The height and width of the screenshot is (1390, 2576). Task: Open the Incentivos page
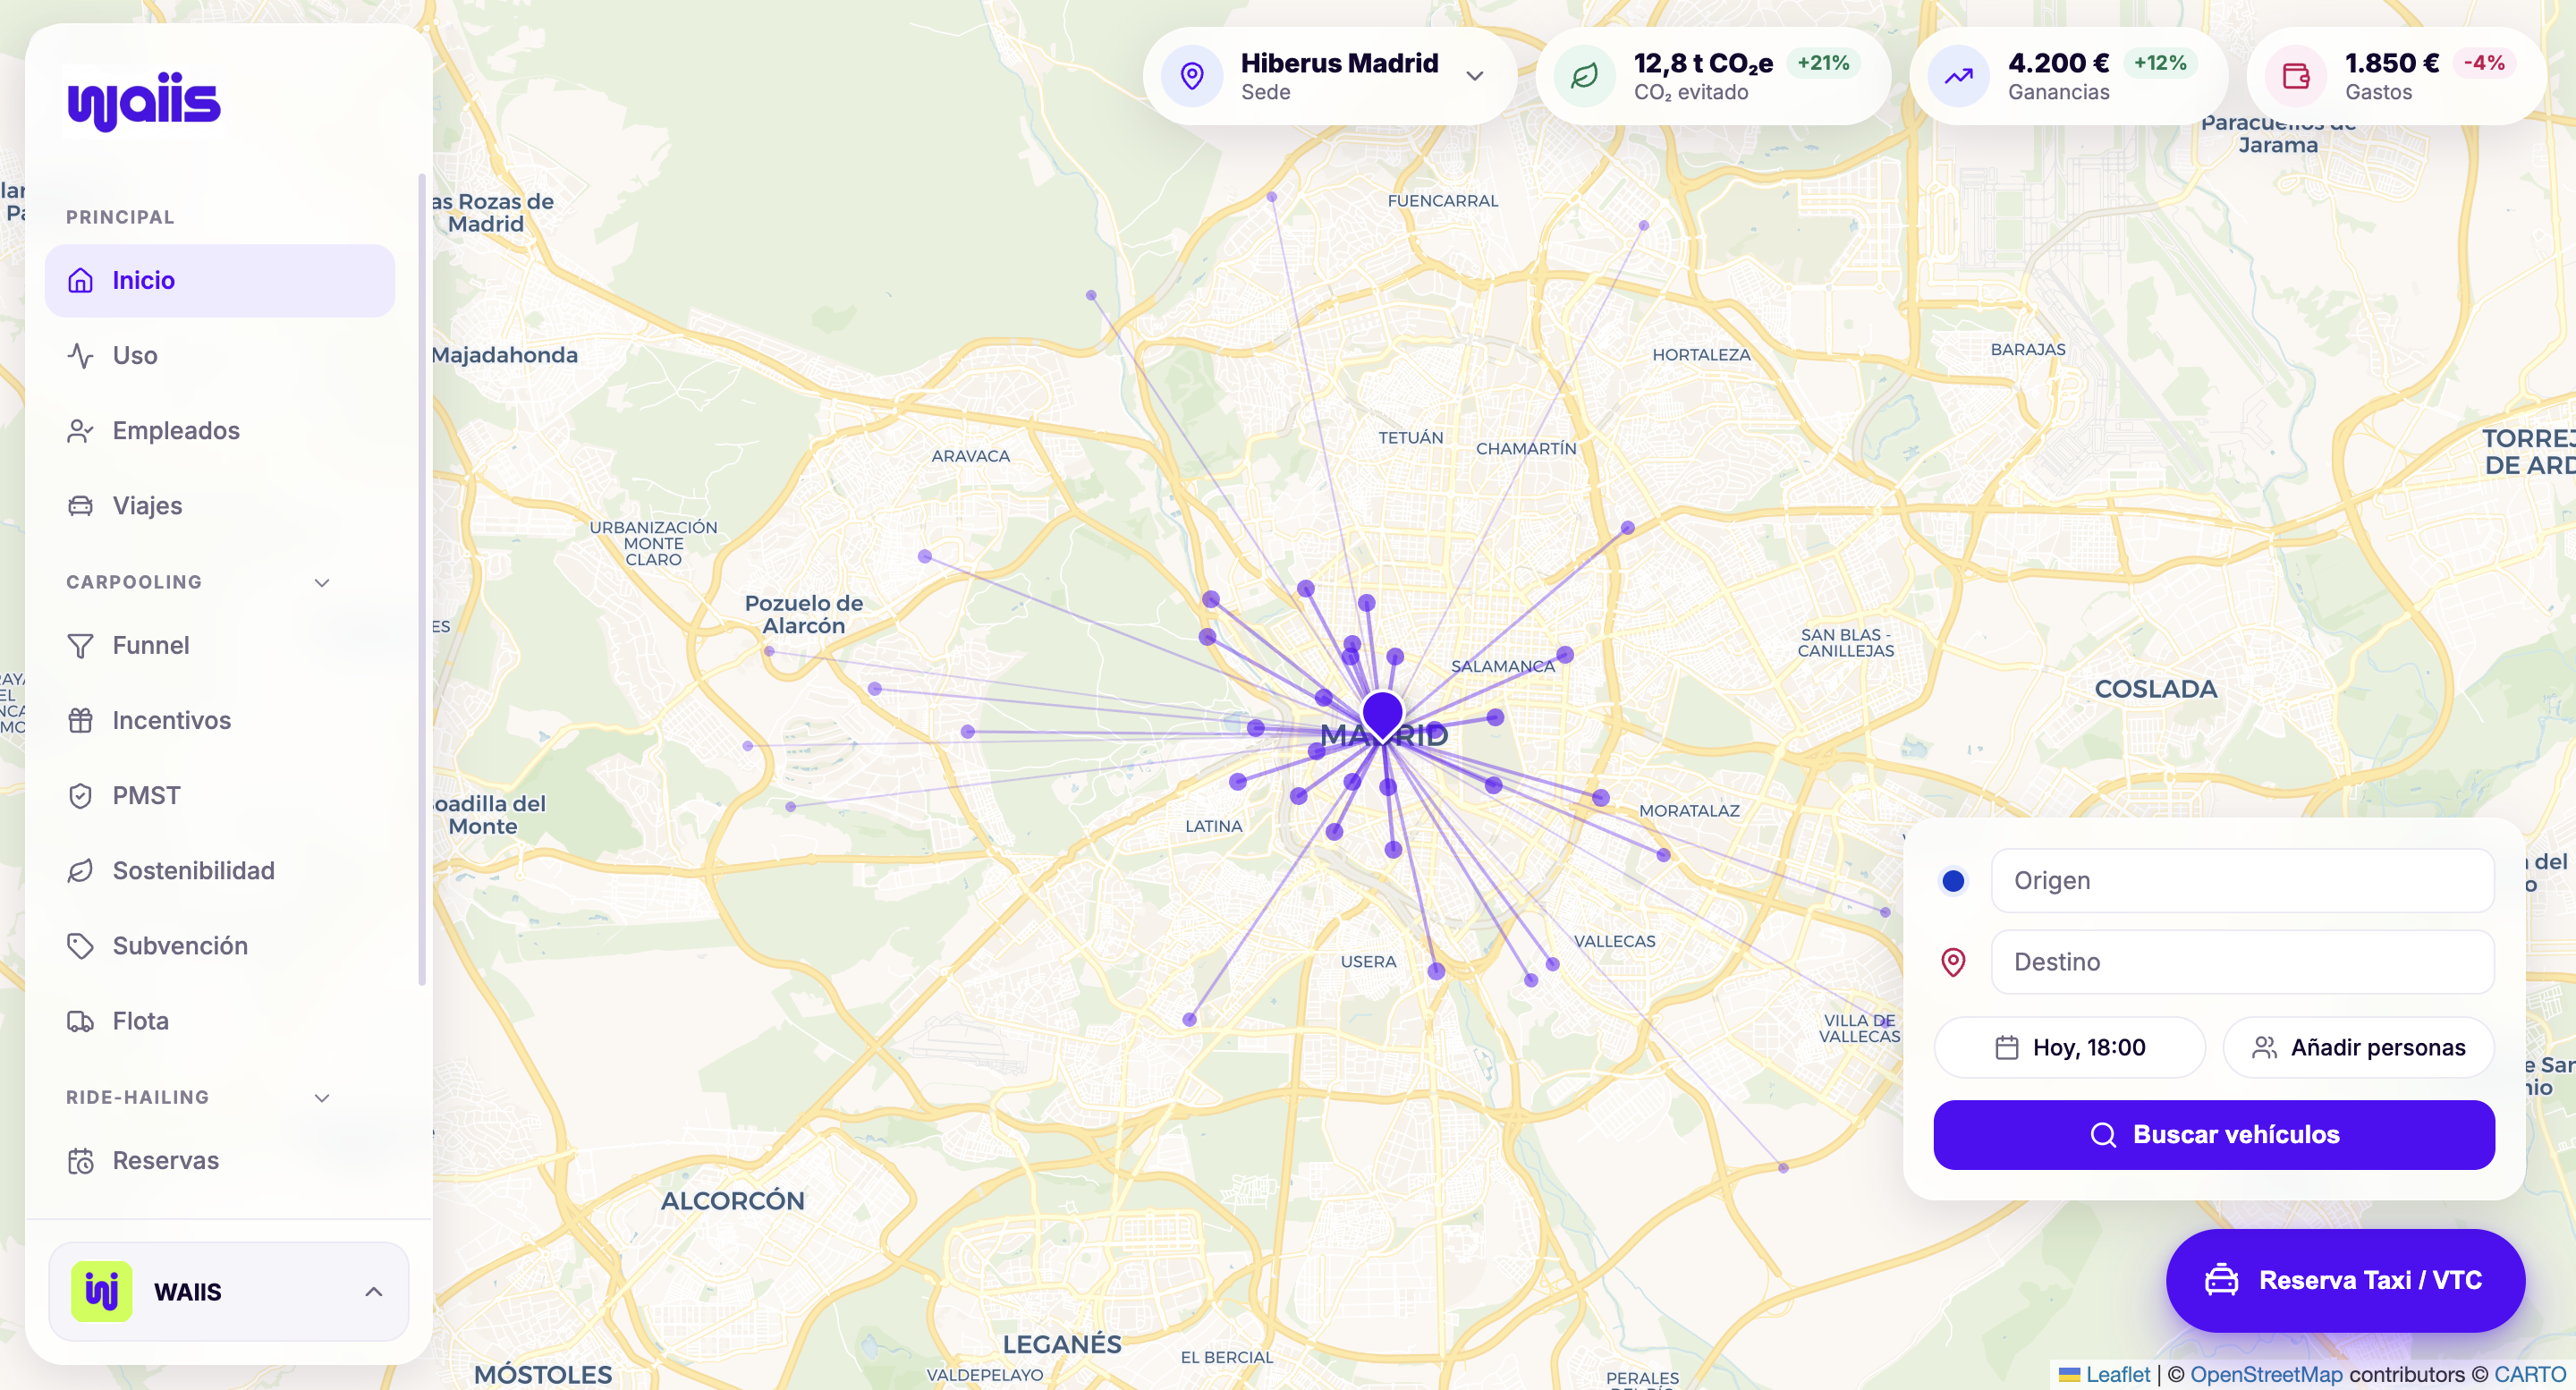point(220,720)
